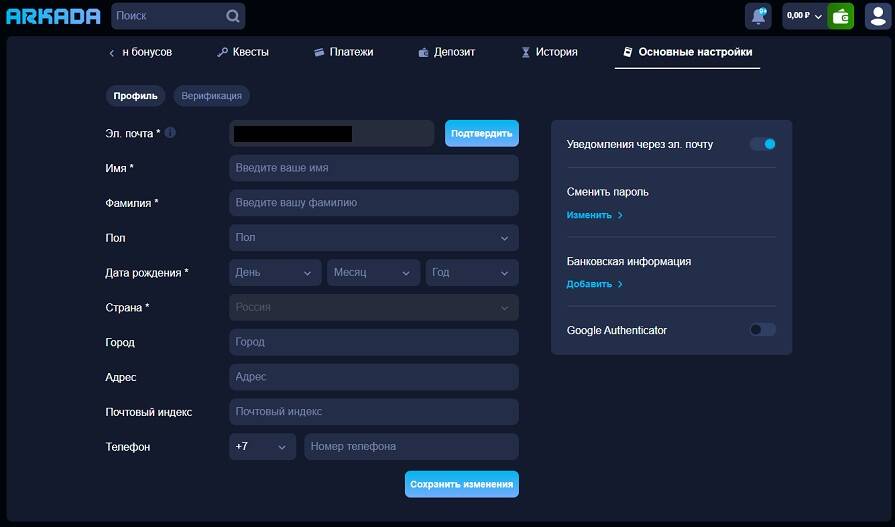895x527 pixels.
Task: Open the user profile avatar icon
Action: tap(878, 16)
